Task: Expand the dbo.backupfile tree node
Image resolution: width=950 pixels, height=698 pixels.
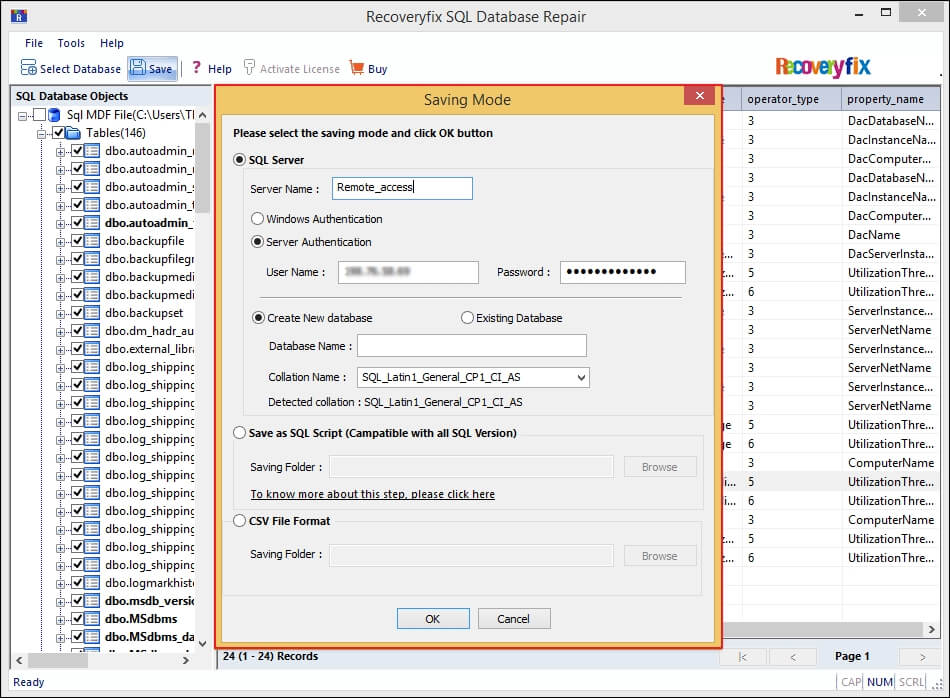Action: [x=61, y=241]
